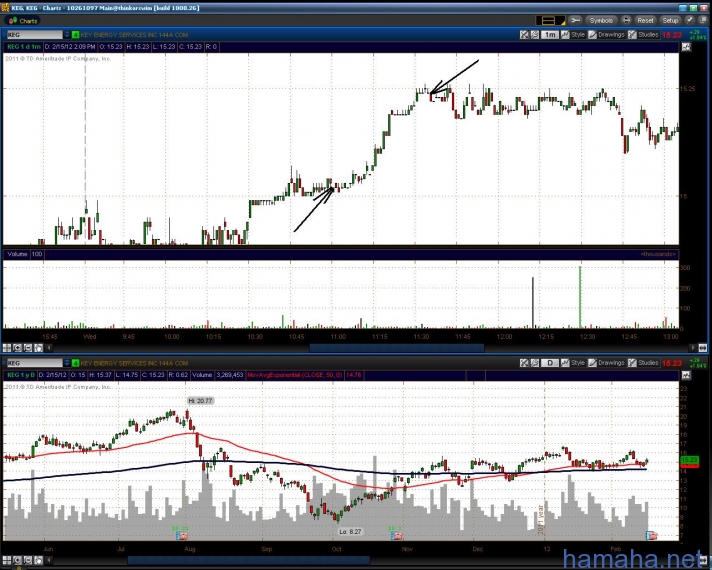Click fit-width icon at upper chart scrollbar end
The image size is (712, 570).
702,348
